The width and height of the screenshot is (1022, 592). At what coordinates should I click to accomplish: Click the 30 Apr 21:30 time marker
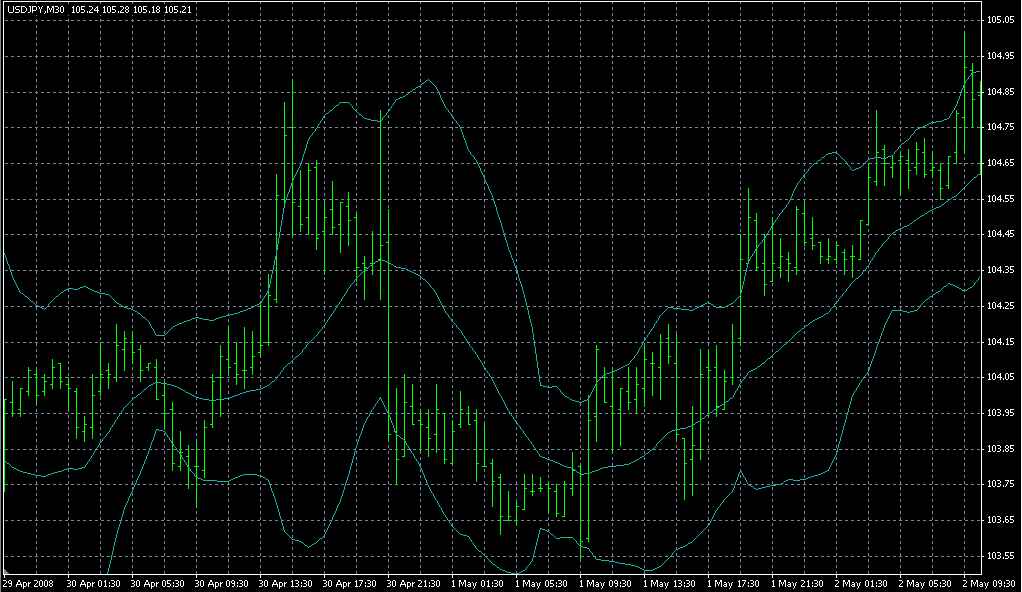pyautogui.click(x=414, y=582)
